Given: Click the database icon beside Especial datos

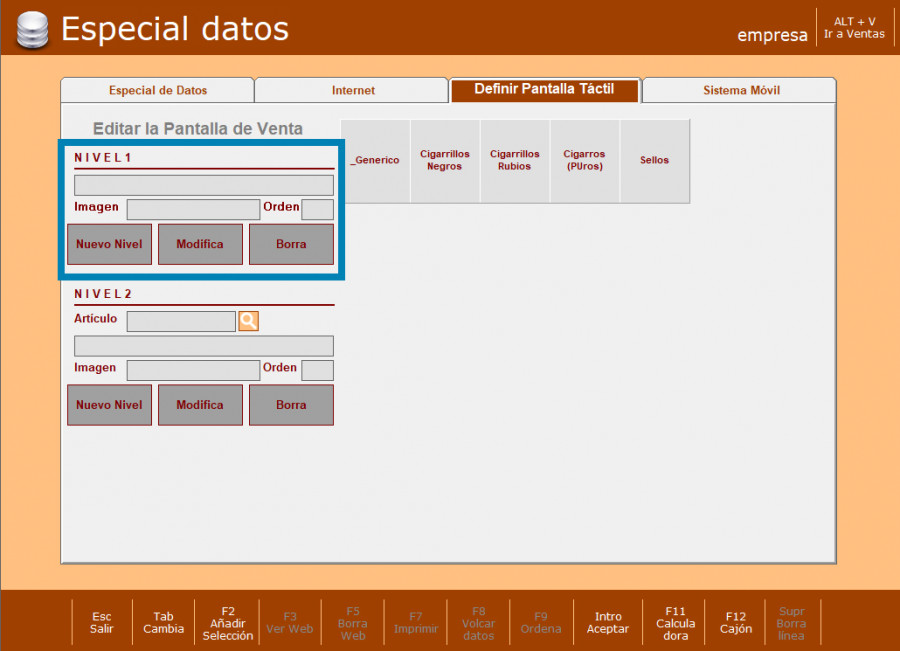Looking at the screenshot, I should click(x=33, y=30).
